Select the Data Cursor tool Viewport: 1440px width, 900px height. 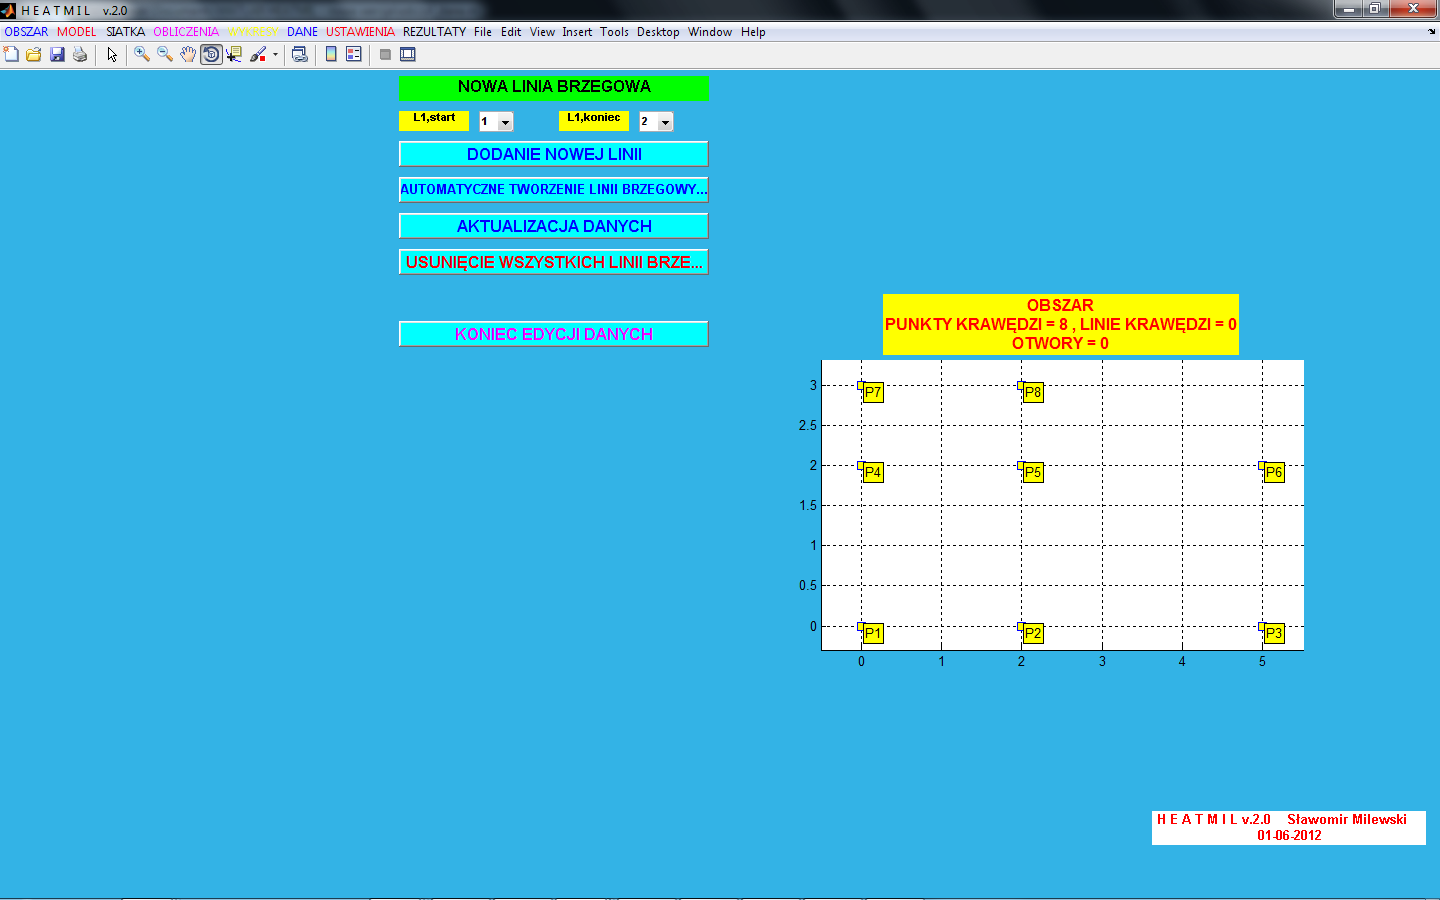pyautogui.click(x=234, y=55)
